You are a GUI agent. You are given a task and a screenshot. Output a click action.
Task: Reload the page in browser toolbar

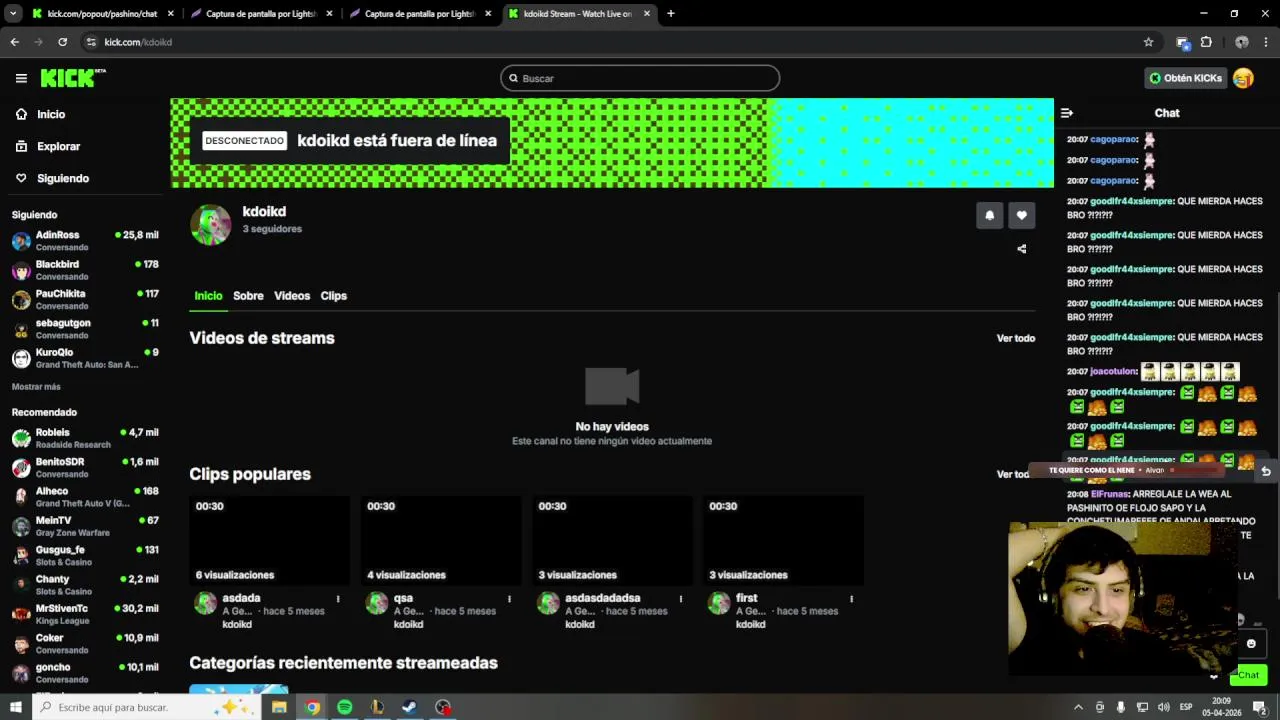62,42
